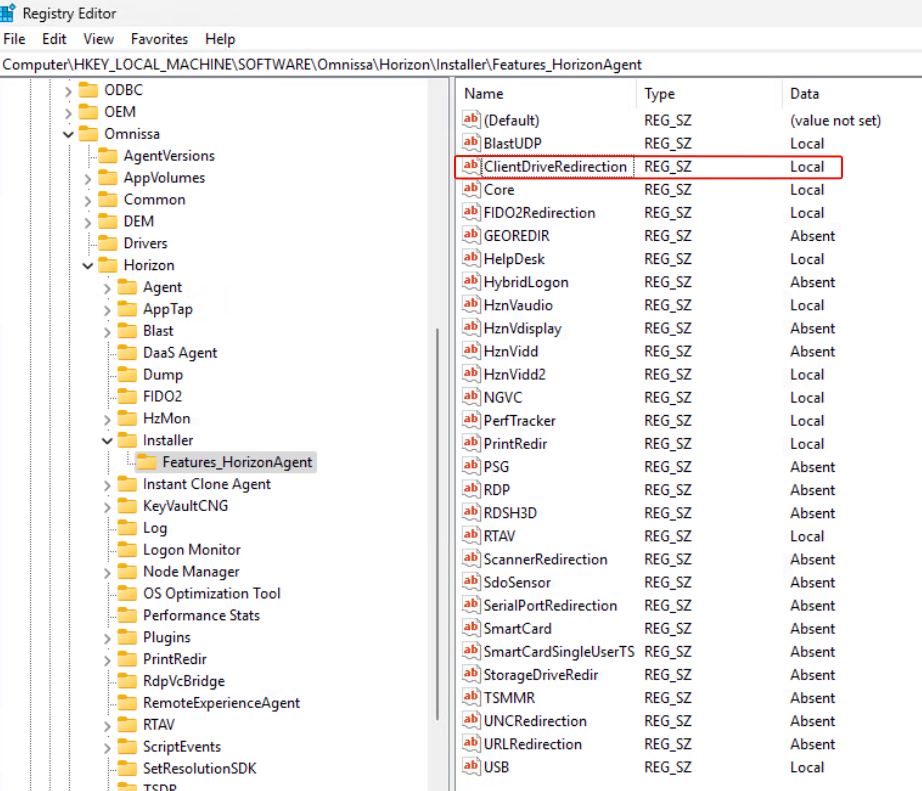
Task: Open the Help menu
Action: coord(220,39)
